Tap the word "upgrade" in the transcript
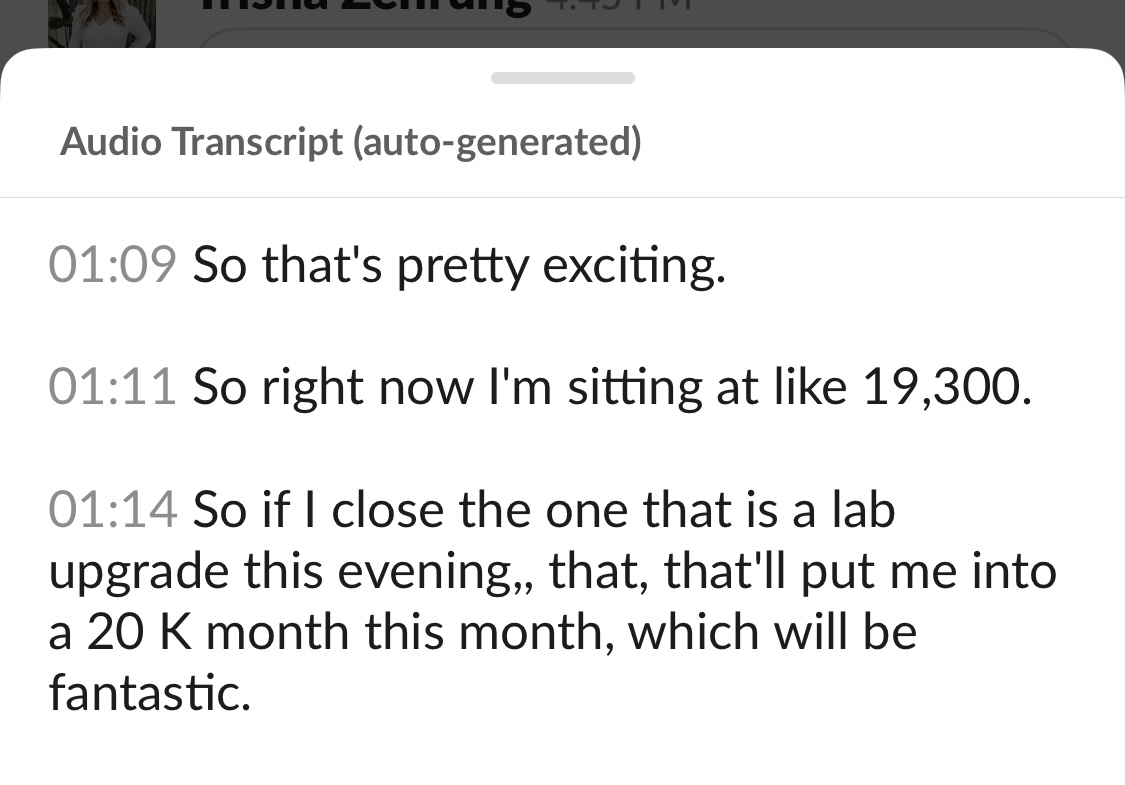Screen dimensions: 1125x785 click(133, 572)
